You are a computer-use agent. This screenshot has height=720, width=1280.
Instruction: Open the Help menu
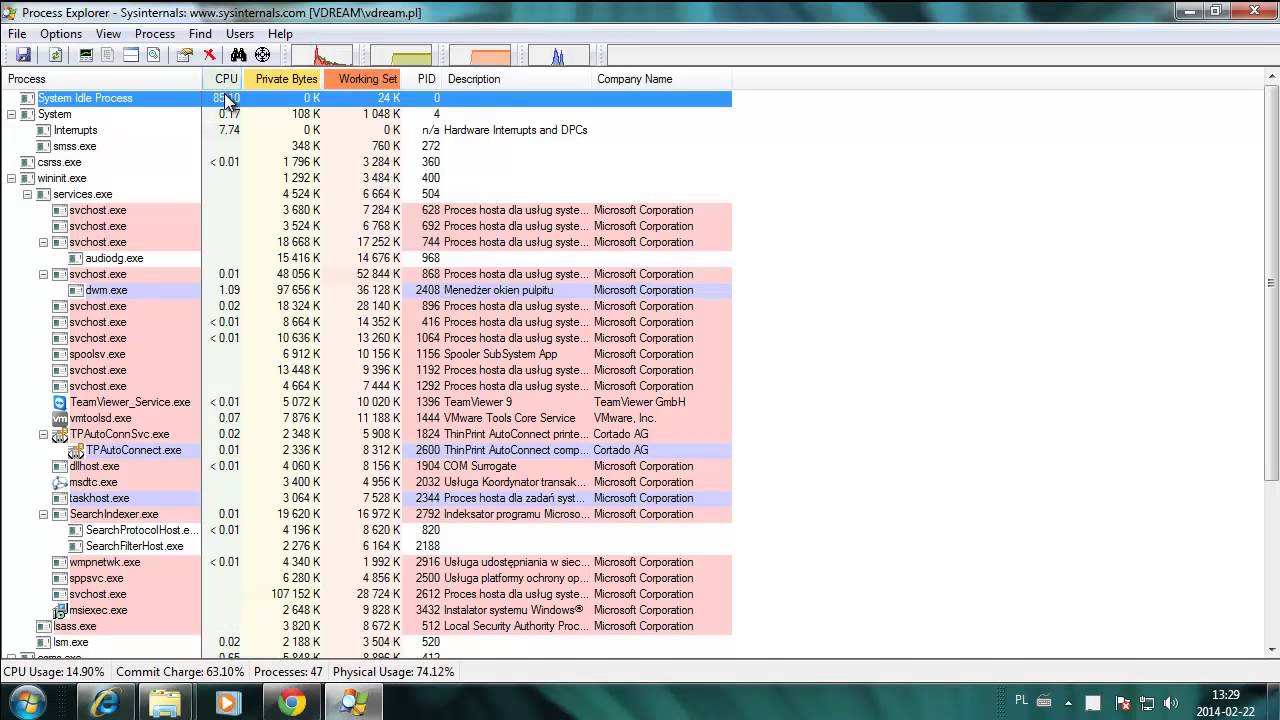point(280,34)
